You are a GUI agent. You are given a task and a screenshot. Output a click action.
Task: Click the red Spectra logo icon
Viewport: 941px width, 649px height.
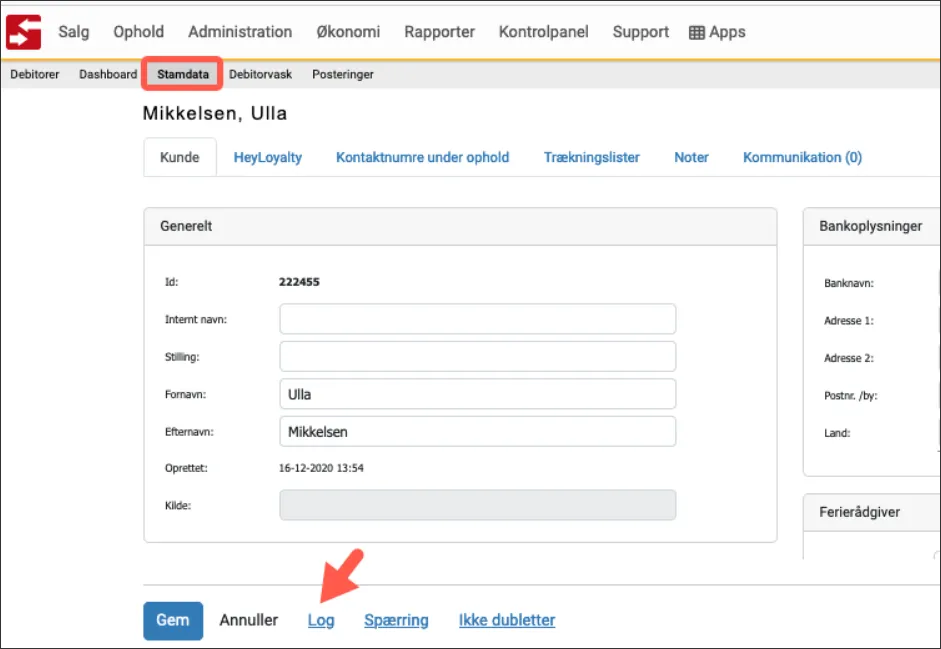pos(22,30)
